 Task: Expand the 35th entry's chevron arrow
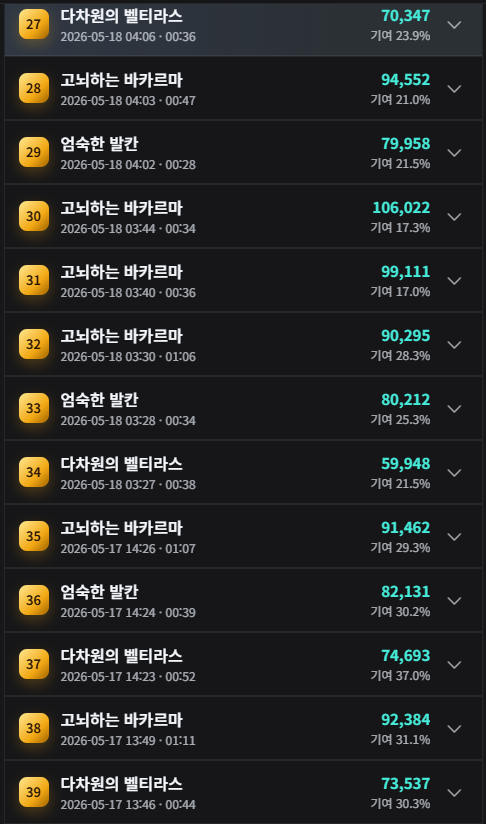click(454, 537)
